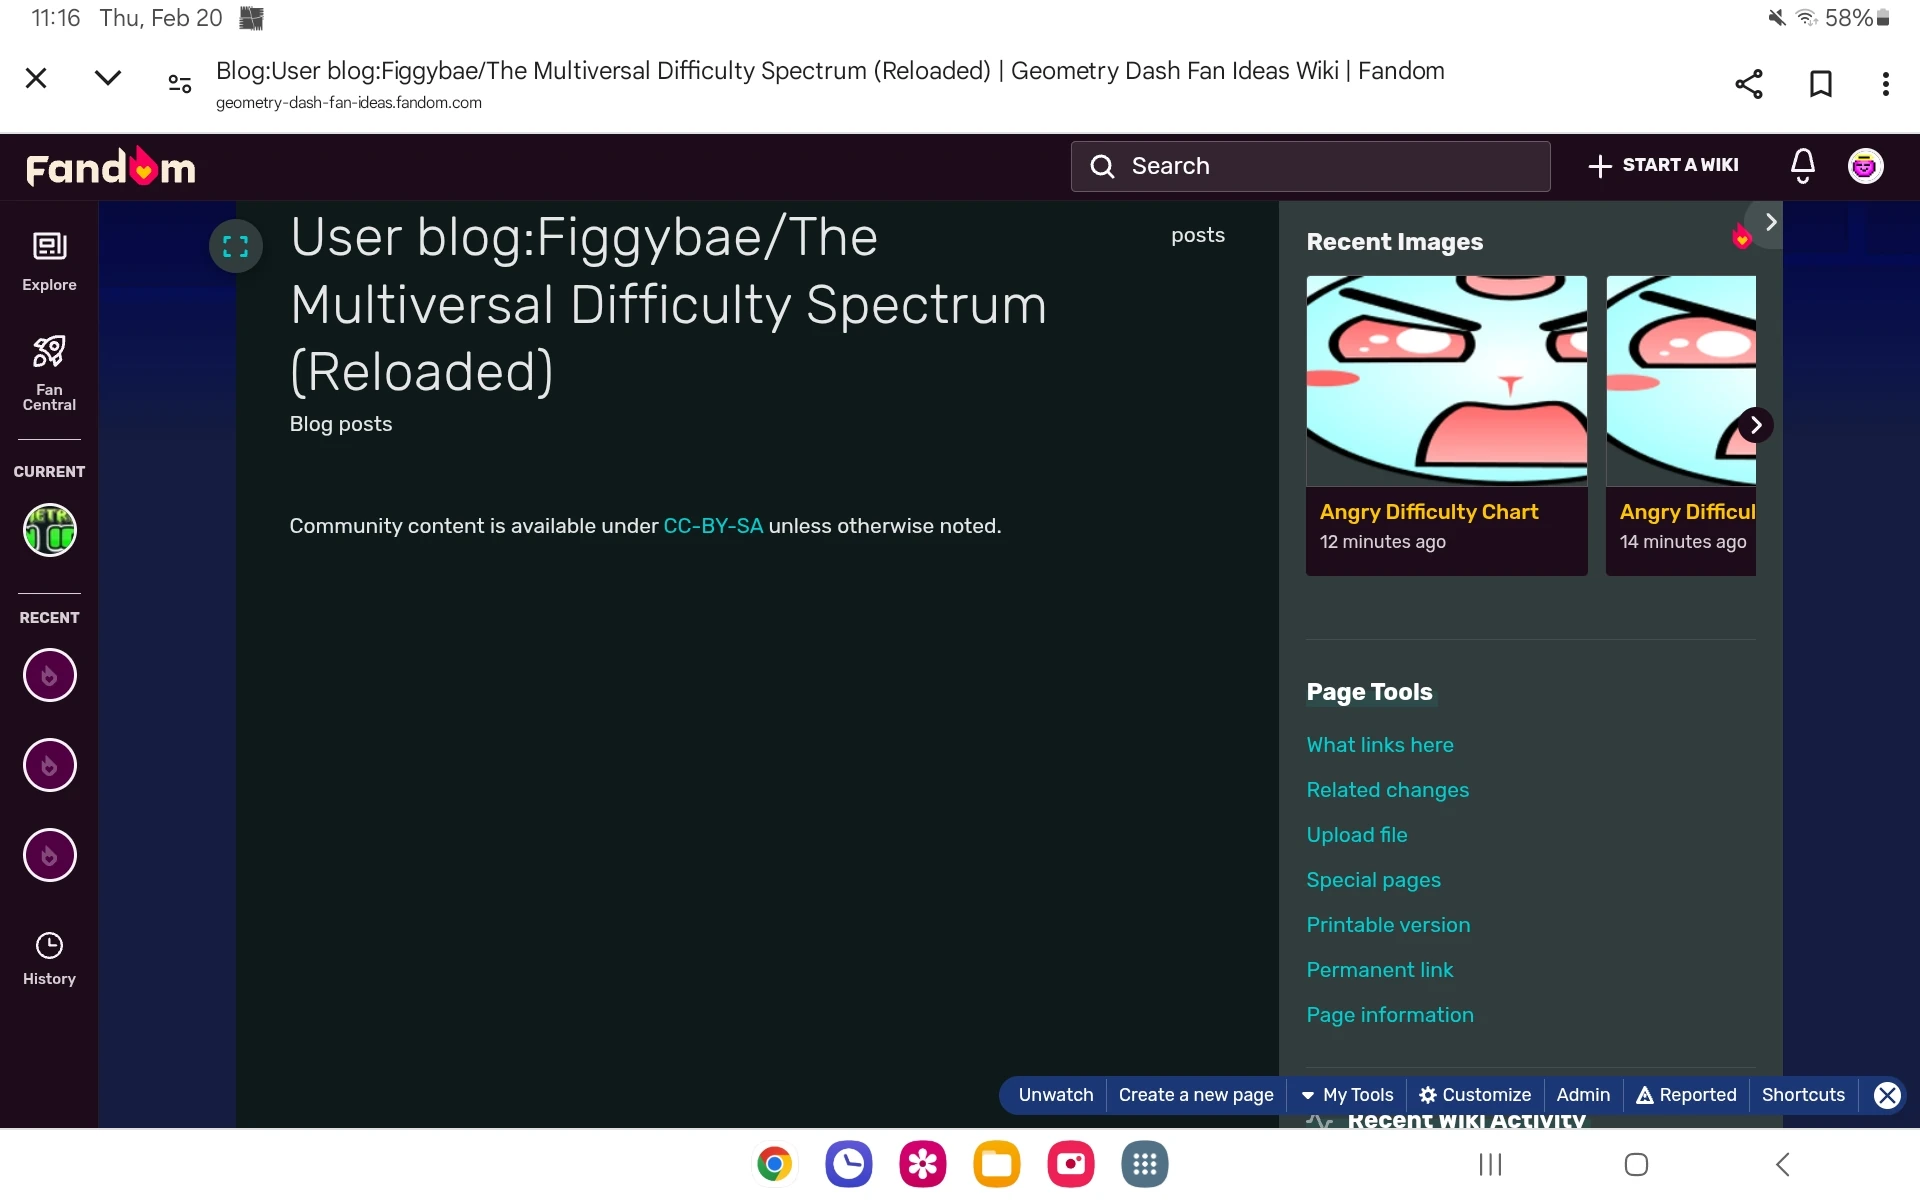Open the browser three-dot menu
Screen dimensions: 1920x1200
click(x=1885, y=84)
